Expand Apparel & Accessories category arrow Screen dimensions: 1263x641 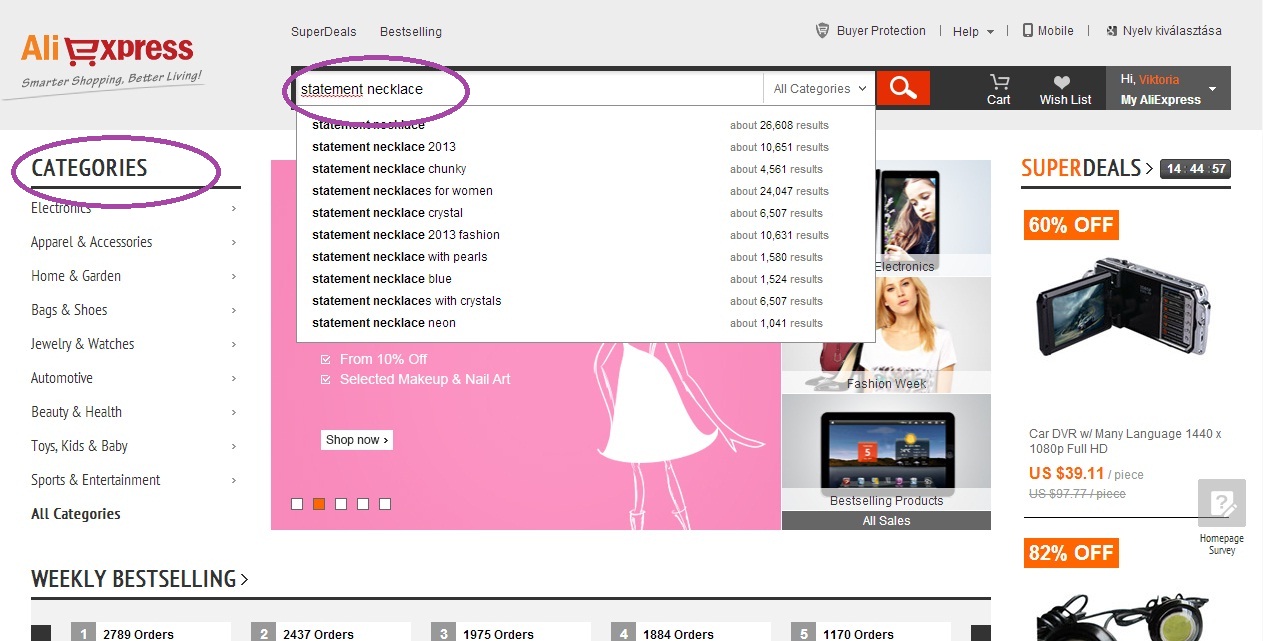pos(234,242)
